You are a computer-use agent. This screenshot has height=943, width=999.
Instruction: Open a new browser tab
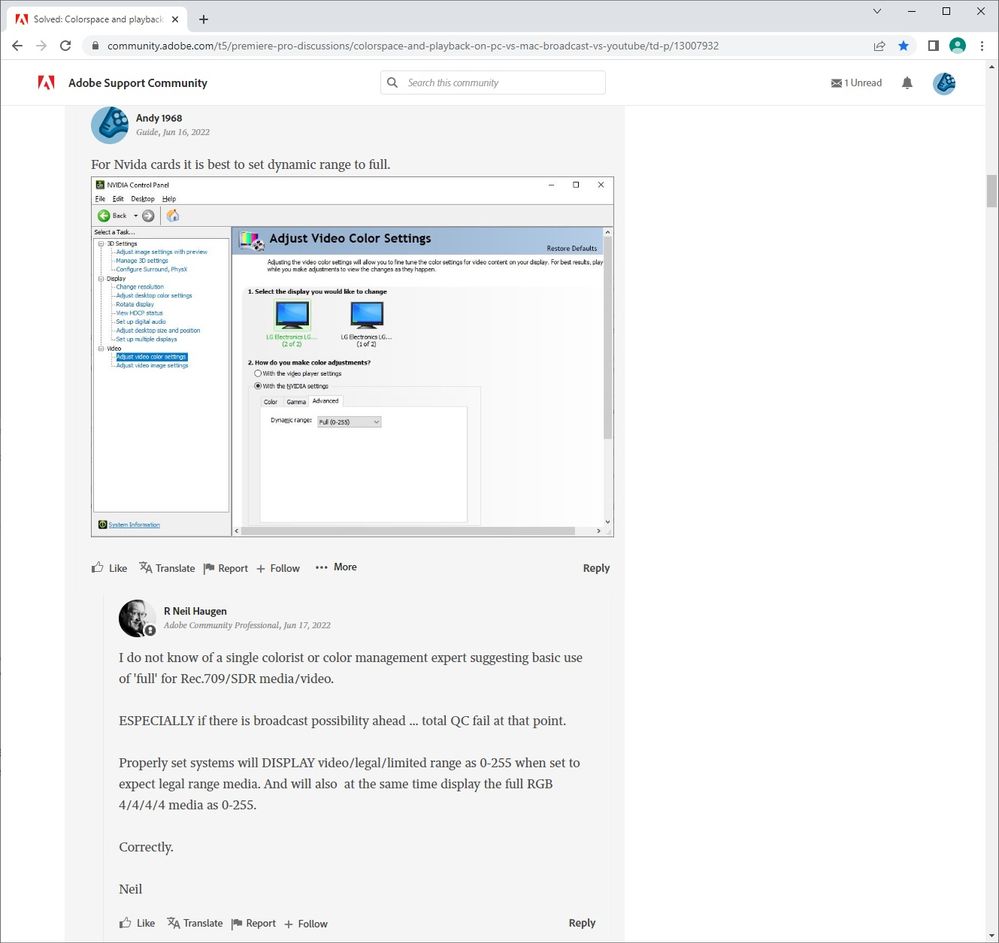click(203, 19)
